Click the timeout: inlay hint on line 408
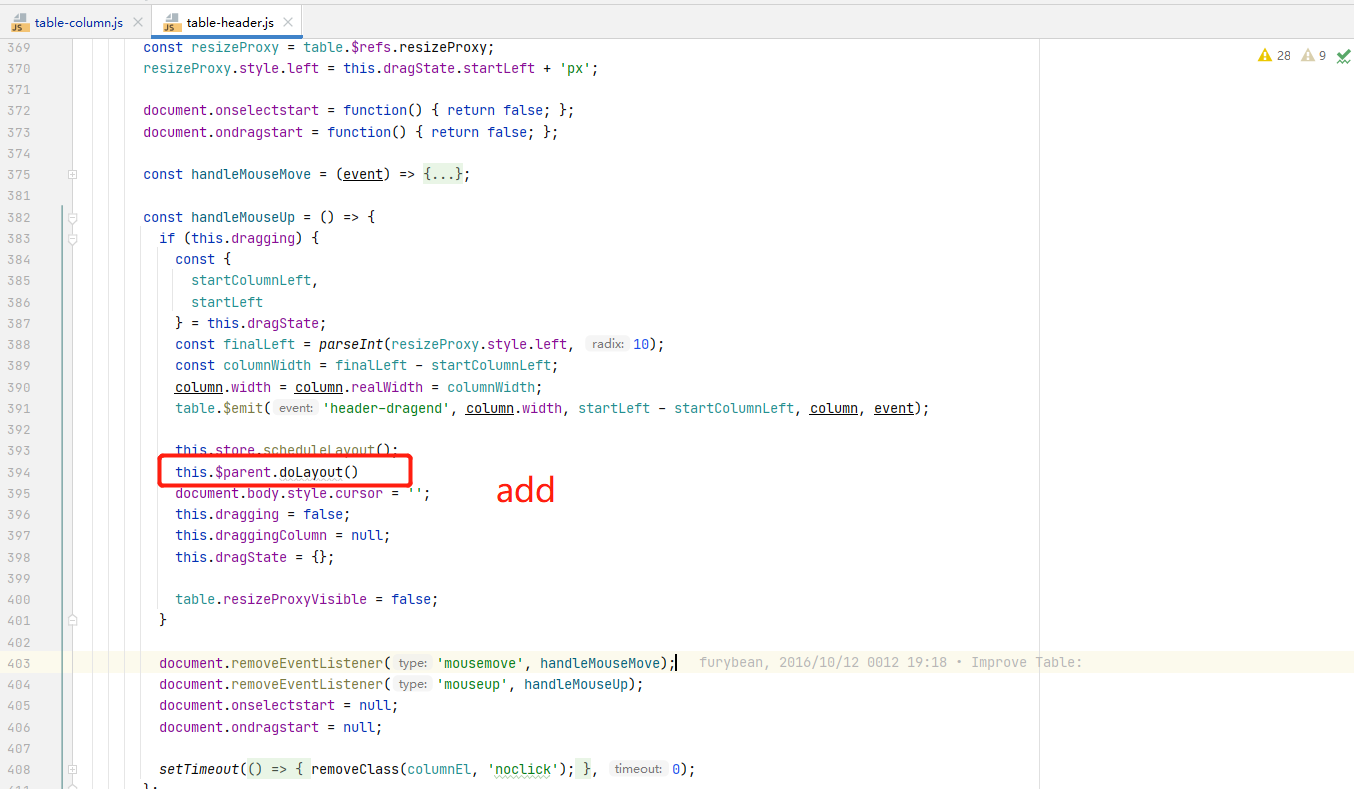Viewport: 1354px width, 789px height. pyautogui.click(x=638, y=769)
